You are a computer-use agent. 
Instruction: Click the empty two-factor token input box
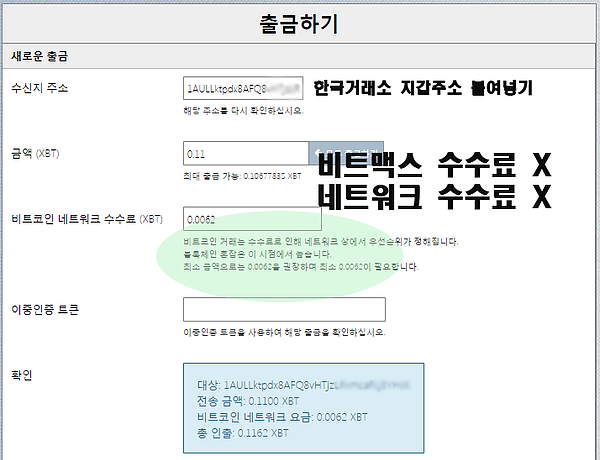click(284, 310)
